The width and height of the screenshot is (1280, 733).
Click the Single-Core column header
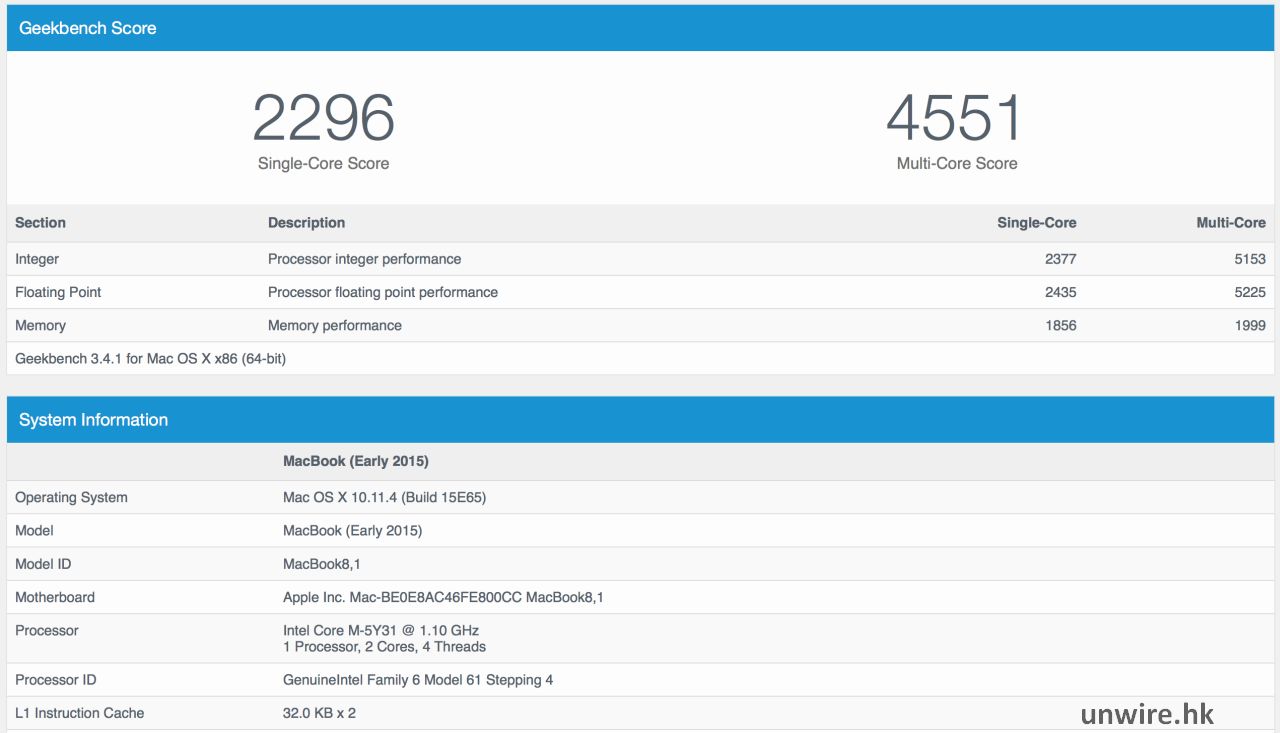(1036, 223)
